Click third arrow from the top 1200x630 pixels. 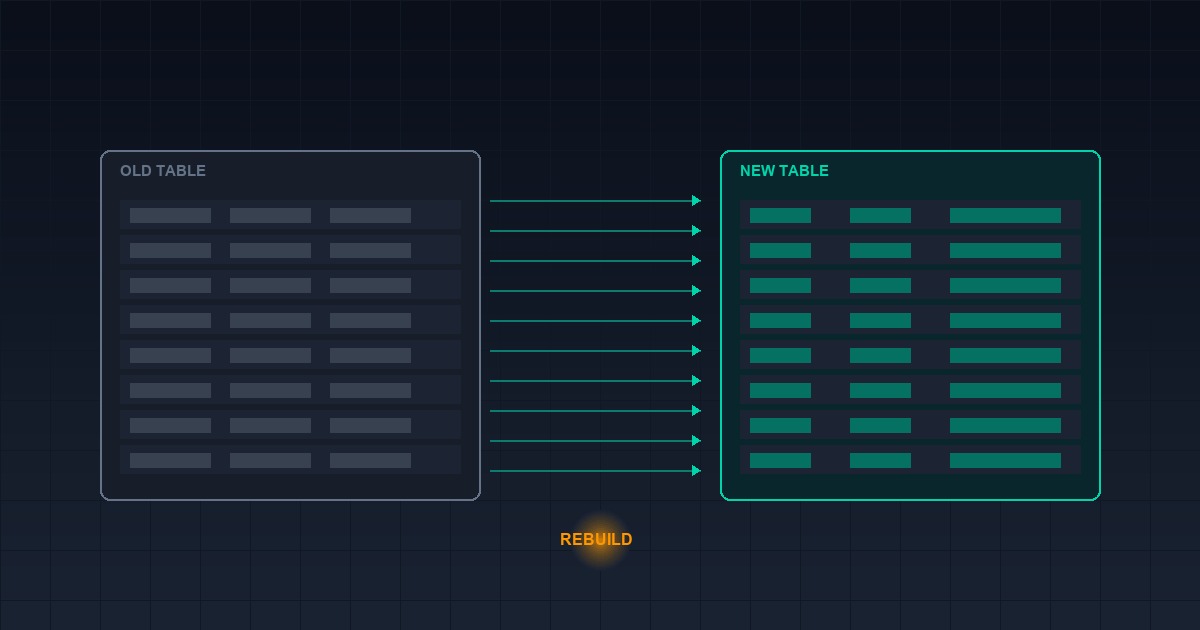tap(596, 261)
